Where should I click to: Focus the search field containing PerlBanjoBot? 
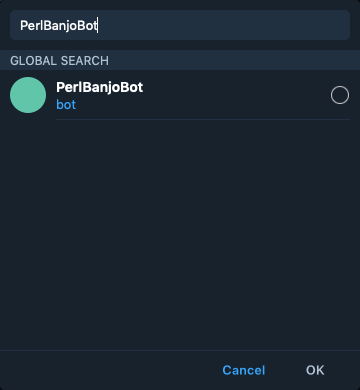click(180, 25)
